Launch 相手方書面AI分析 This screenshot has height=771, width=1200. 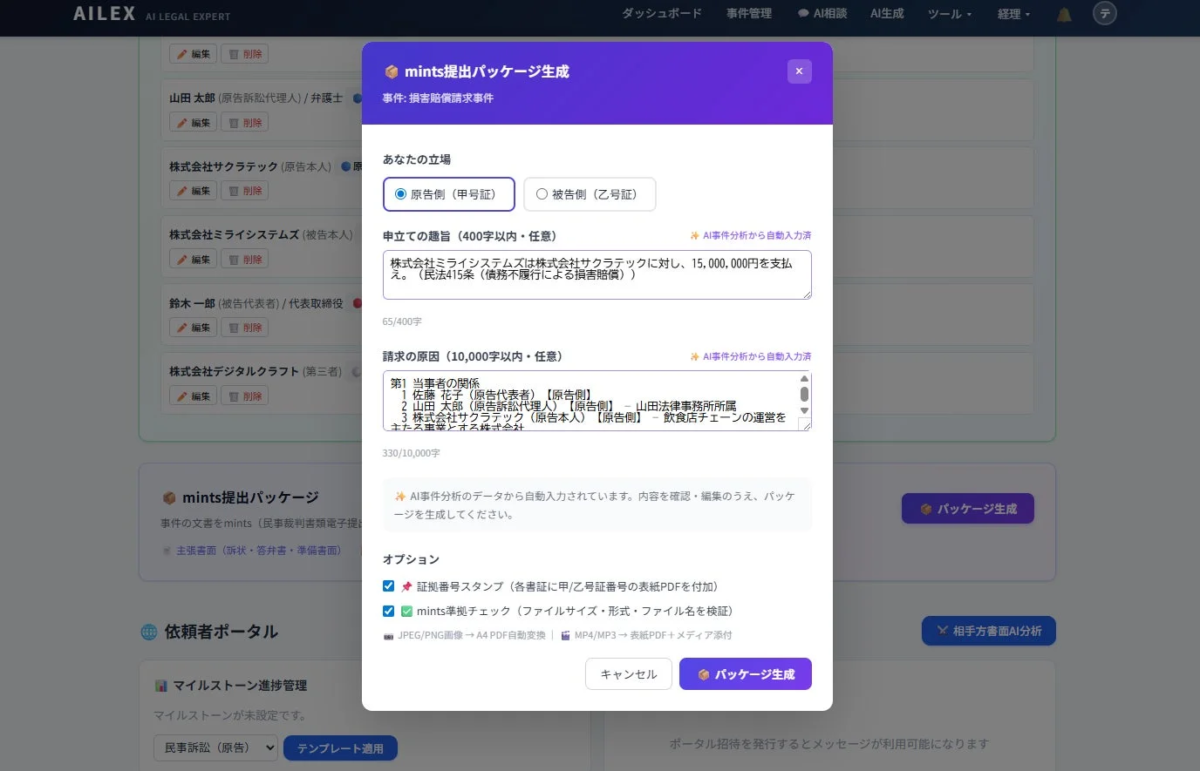coord(988,630)
